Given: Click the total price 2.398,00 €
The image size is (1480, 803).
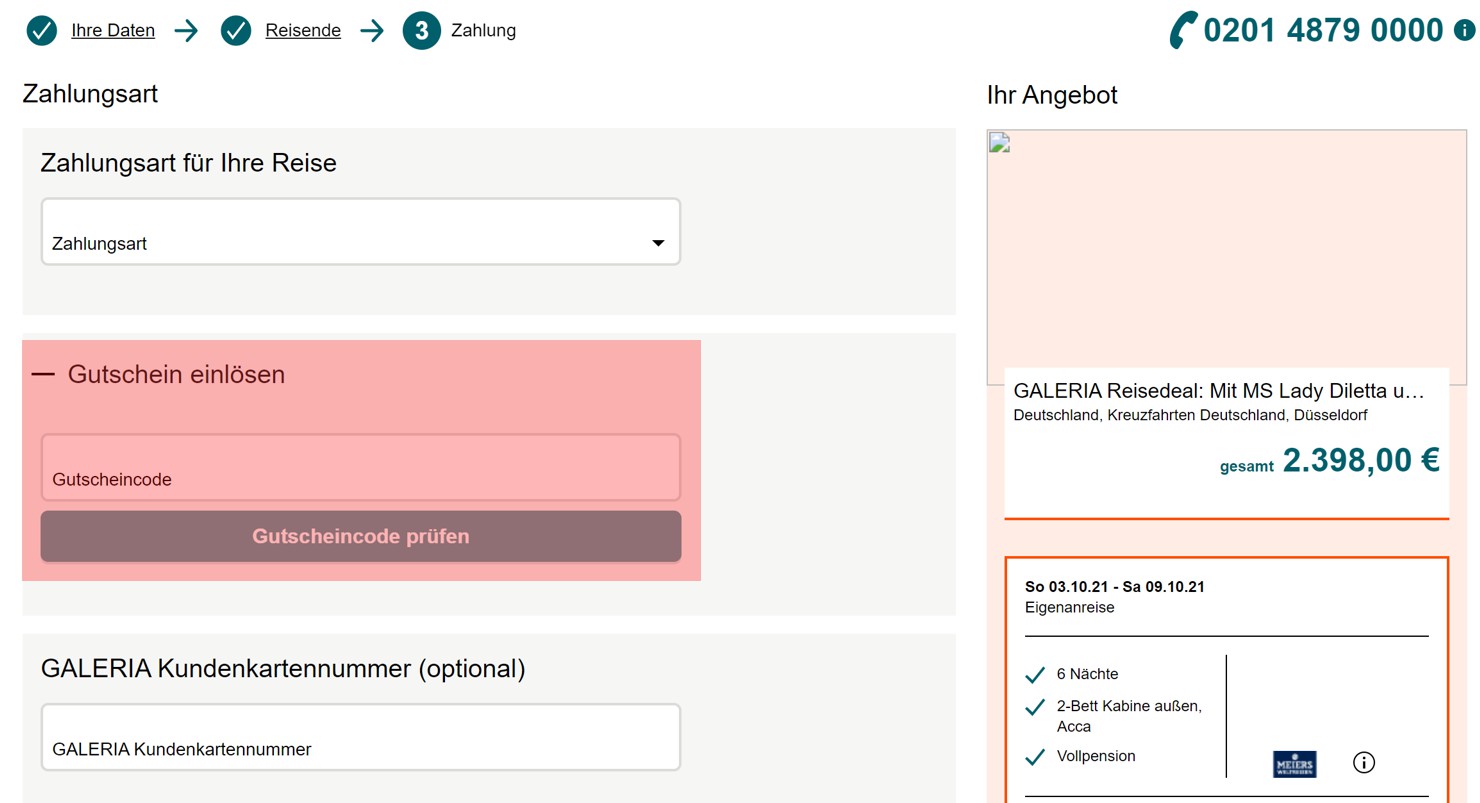Looking at the screenshot, I should (1361, 460).
